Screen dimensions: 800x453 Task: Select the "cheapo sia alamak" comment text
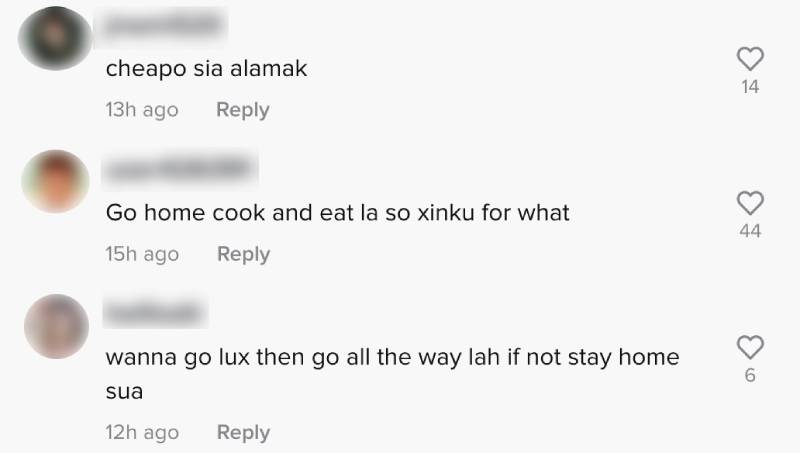click(207, 69)
